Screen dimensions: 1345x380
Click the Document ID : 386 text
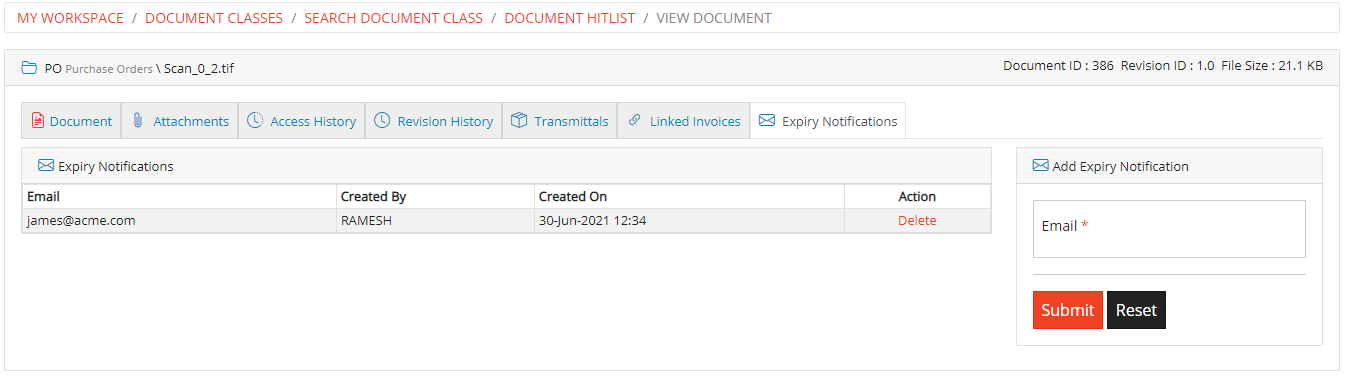click(x=1058, y=66)
